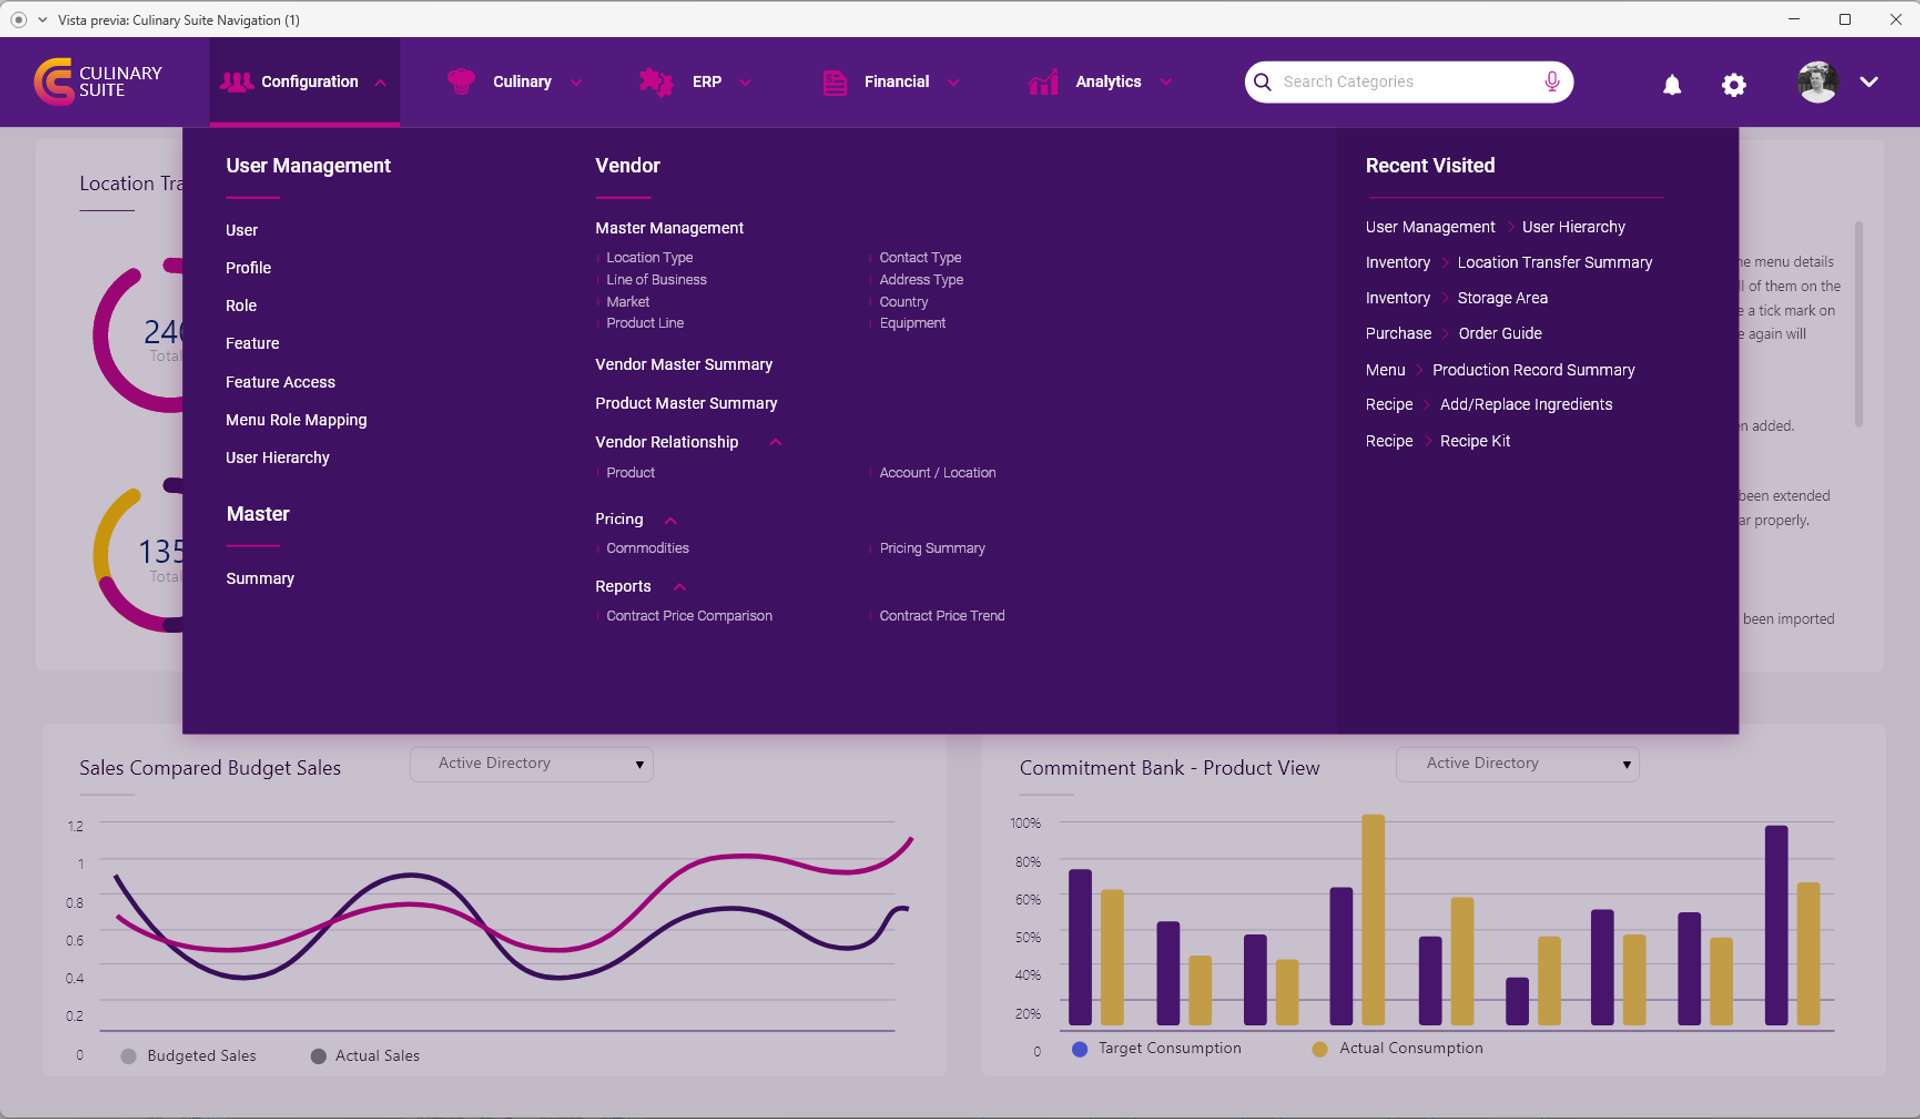Open Active Directory dropdown for Sales chart
The width and height of the screenshot is (1920, 1119).
click(531, 764)
